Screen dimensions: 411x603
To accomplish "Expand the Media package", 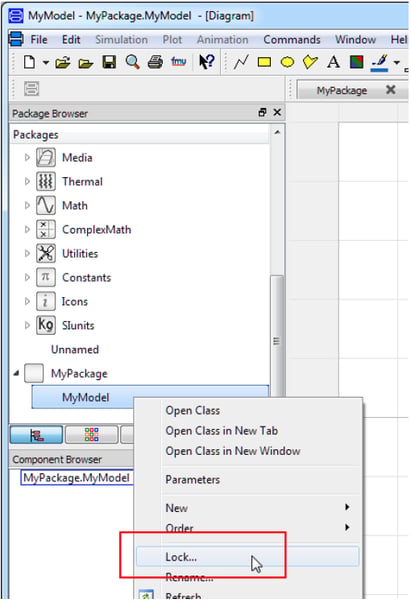I will click(x=27, y=157).
